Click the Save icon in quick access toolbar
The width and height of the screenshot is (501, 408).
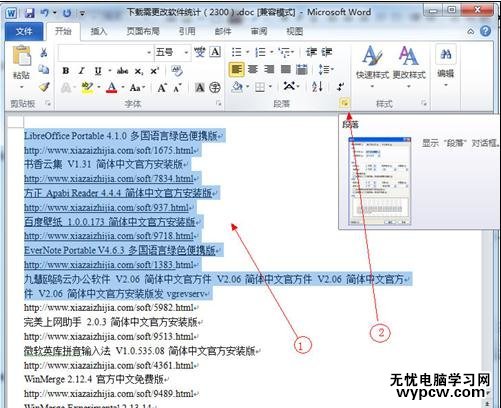click(x=30, y=13)
